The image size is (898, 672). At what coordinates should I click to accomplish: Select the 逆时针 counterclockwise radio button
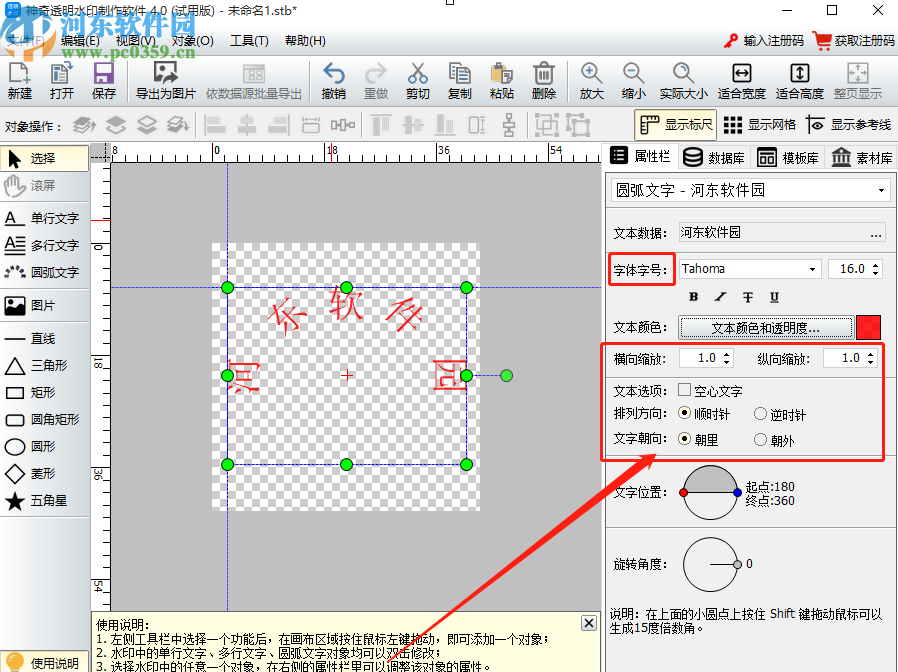click(759, 414)
